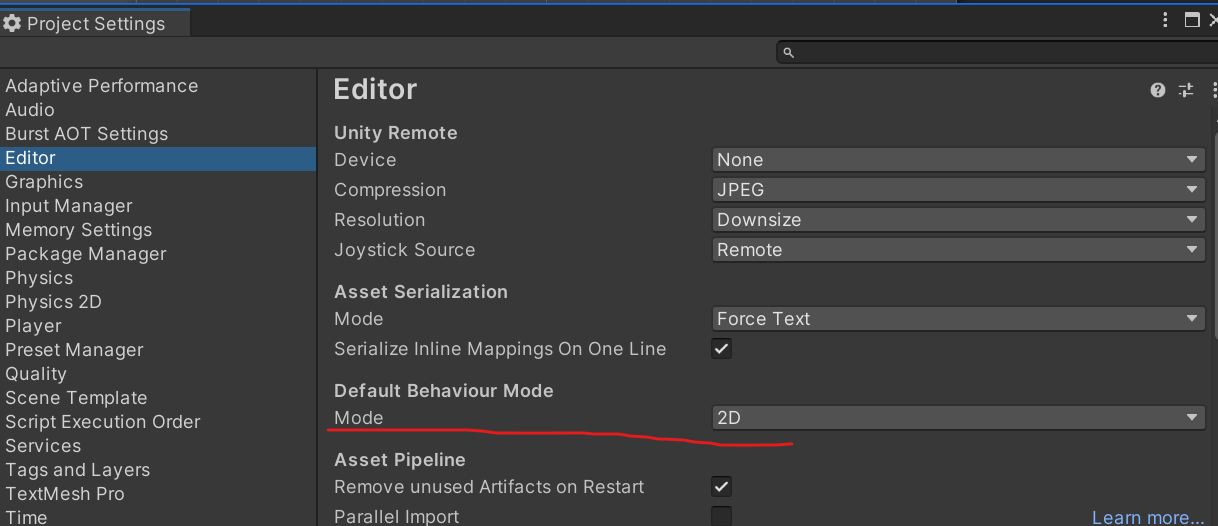Viewport: 1218px width, 526px height.
Task: Click the Asset Pipeline section header
Action: click(400, 460)
